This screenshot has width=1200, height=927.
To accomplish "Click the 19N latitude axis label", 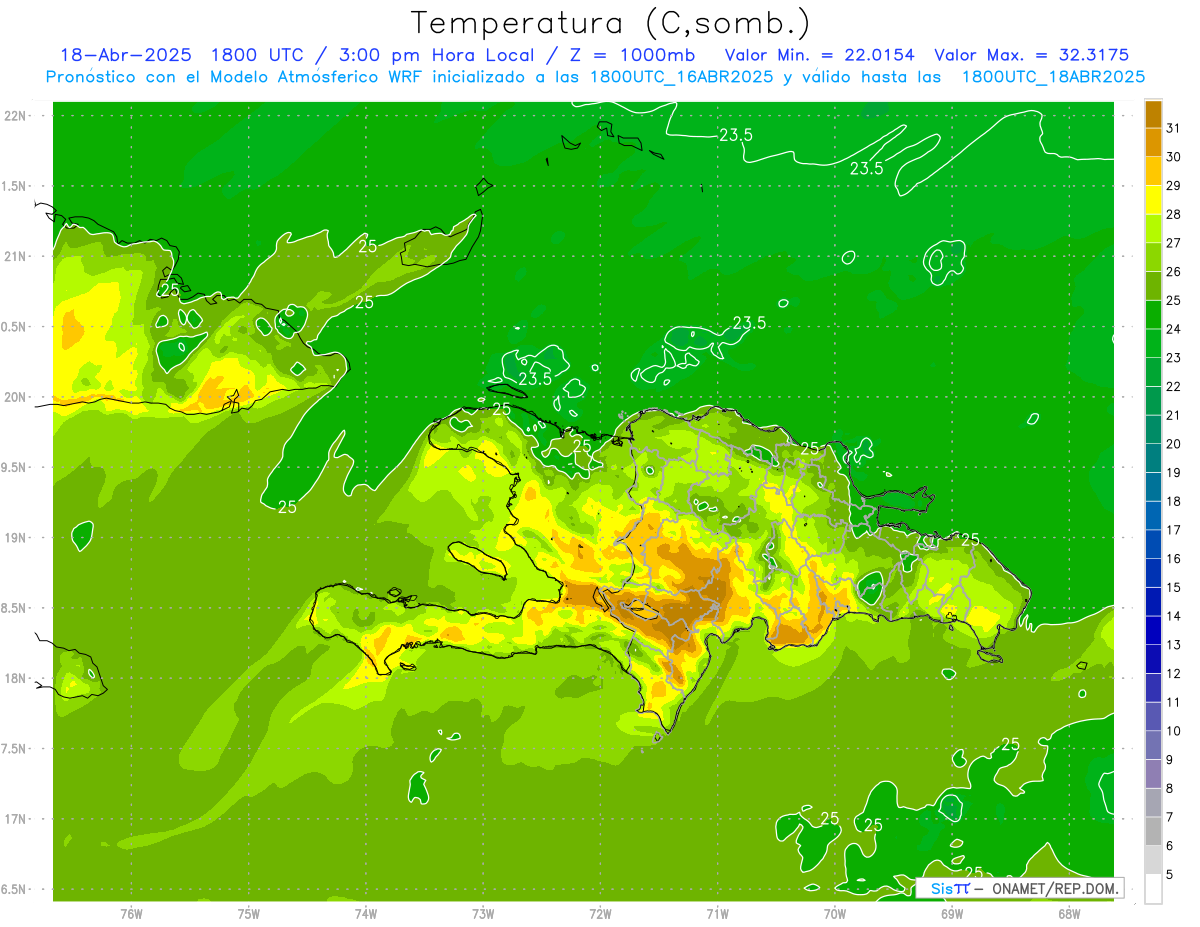I will (16, 538).
